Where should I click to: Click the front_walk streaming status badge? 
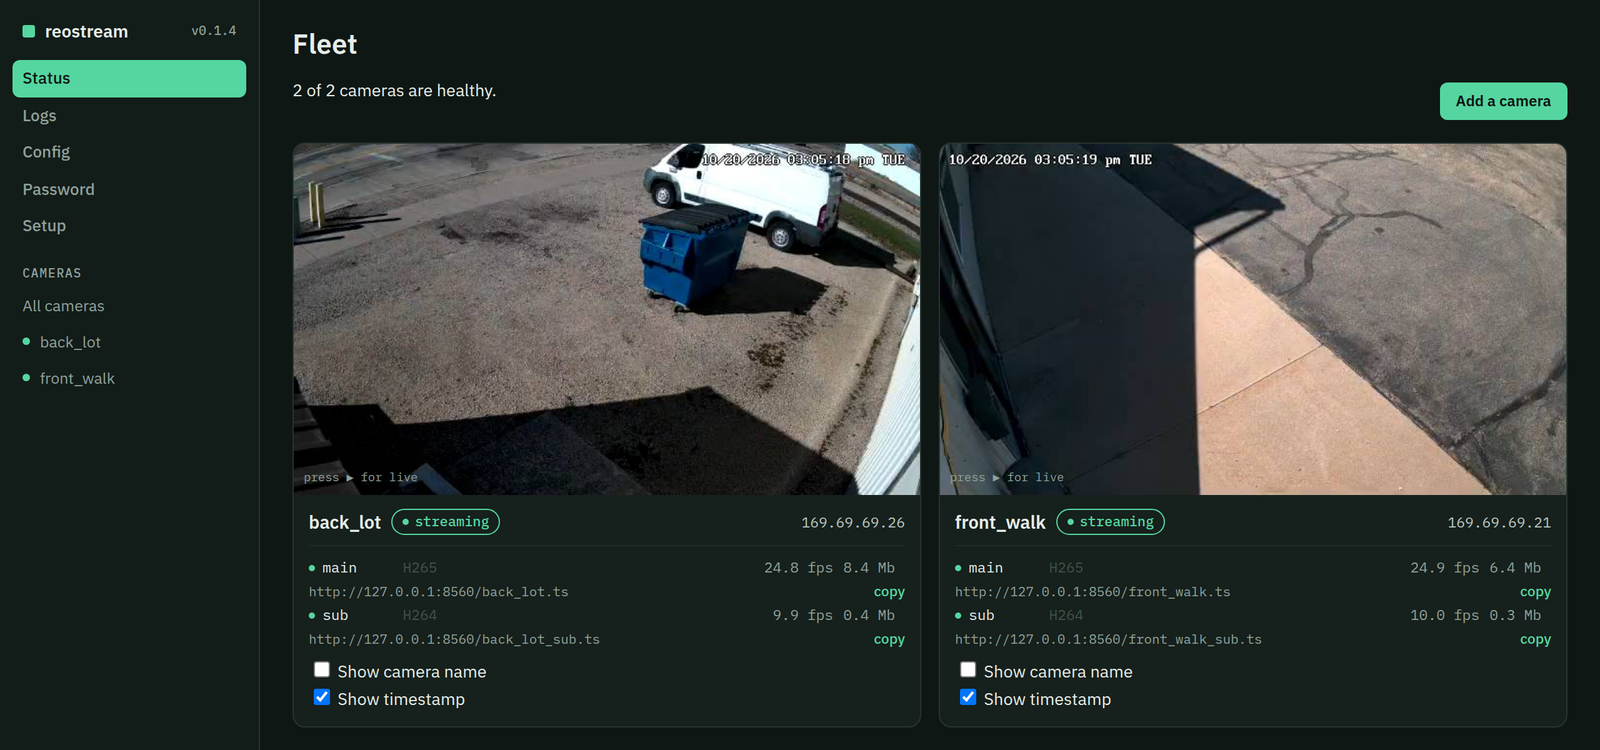tap(1110, 522)
